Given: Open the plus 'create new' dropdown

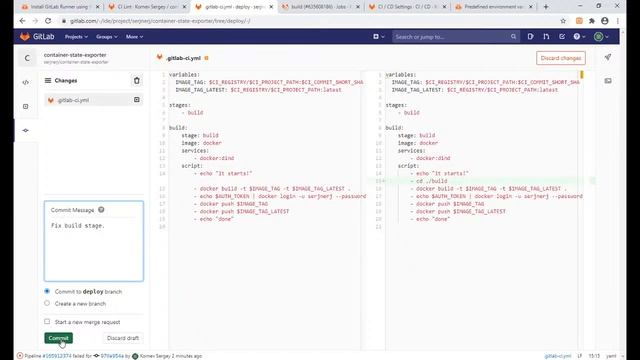Looking at the screenshot, I should [x=378, y=37].
